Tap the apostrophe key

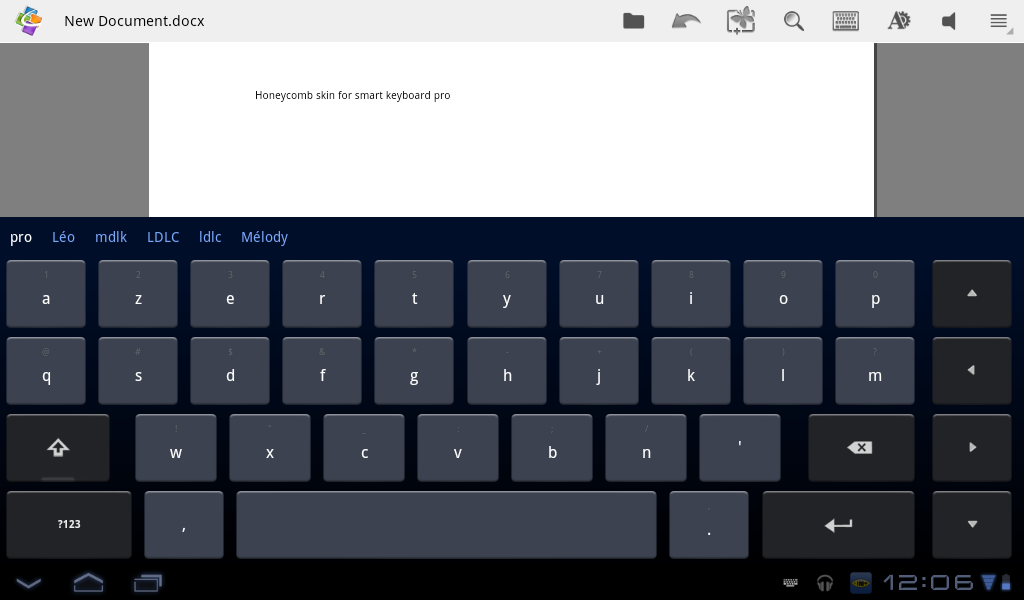click(x=739, y=448)
